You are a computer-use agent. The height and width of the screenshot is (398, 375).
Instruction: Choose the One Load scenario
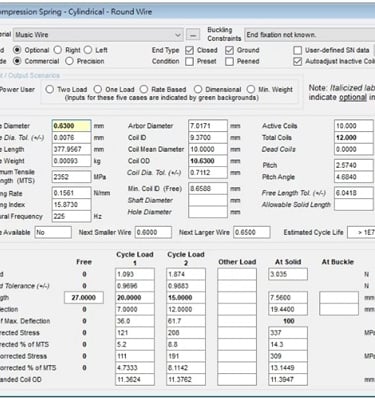[98, 89]
